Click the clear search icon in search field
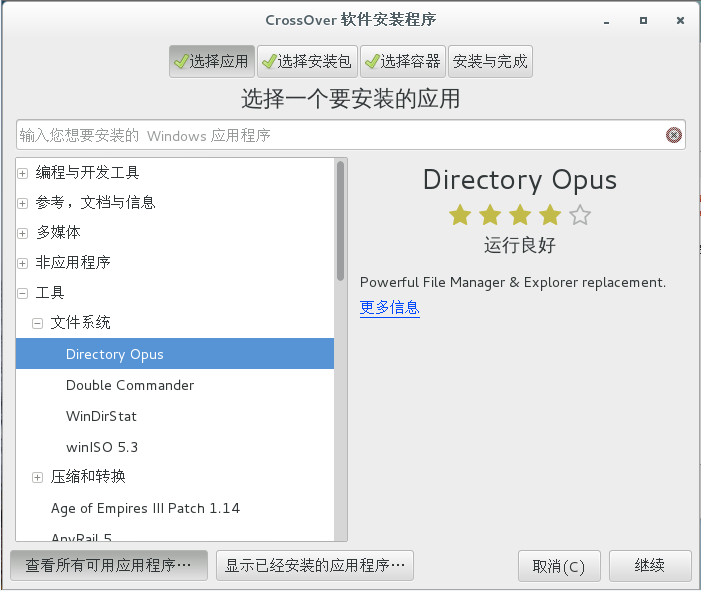The image size is (701, 591). click(673, 135)
